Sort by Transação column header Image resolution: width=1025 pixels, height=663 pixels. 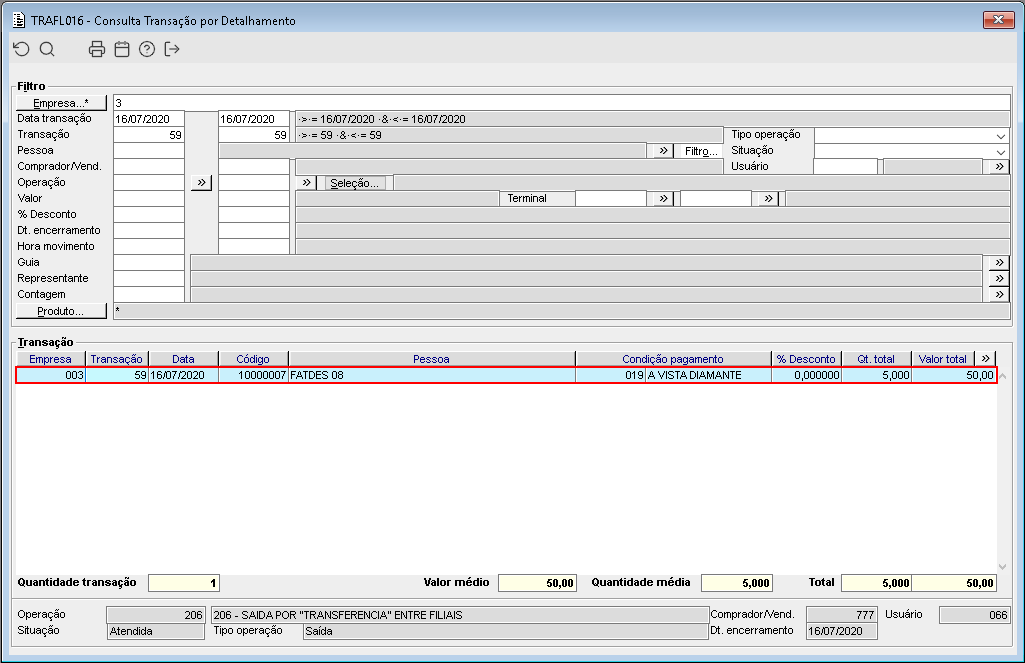tap(116, 359)
